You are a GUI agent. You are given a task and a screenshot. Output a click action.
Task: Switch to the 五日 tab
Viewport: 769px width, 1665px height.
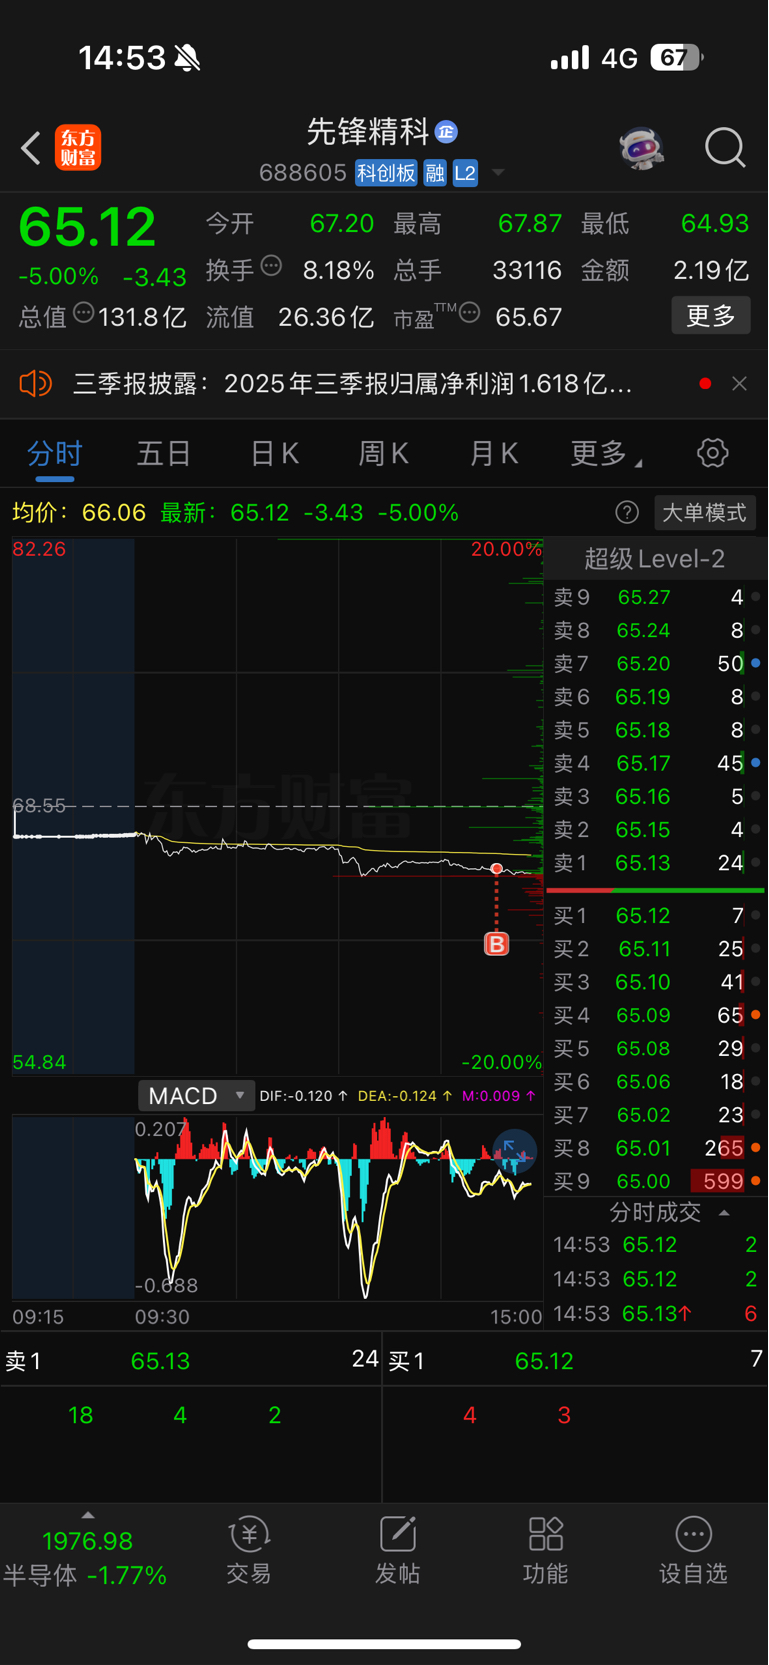(164, 454)
